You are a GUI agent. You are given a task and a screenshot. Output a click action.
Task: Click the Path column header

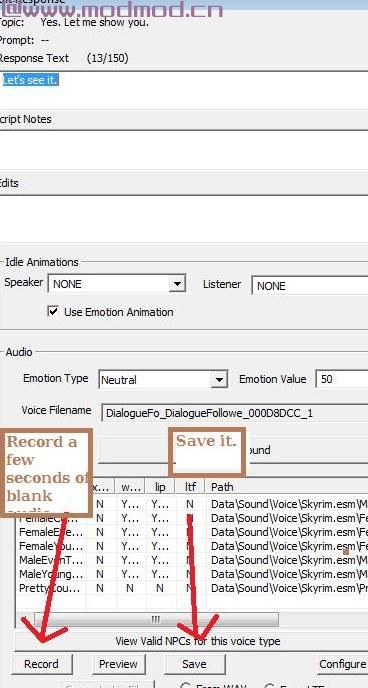(287, 487)
